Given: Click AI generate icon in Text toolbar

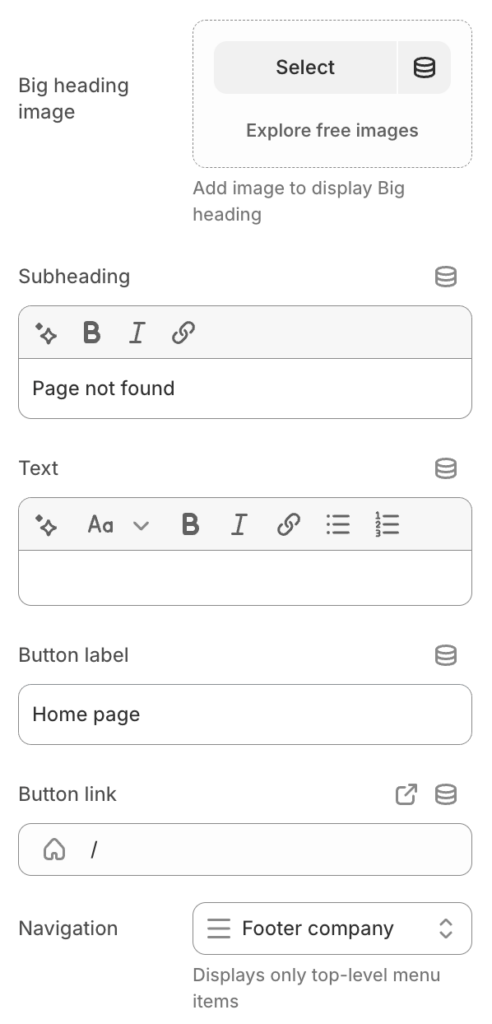Looking at the screenshot, I should [x=46, y=524].
